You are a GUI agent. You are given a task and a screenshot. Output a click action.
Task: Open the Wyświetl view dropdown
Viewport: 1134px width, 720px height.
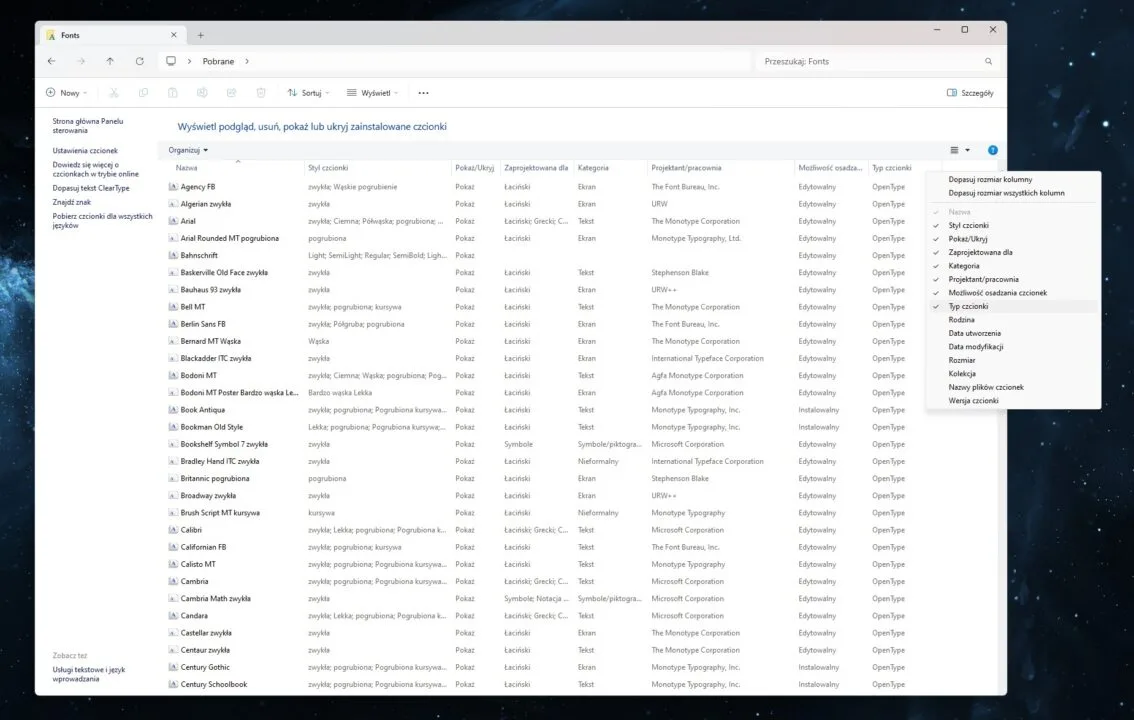pos(373,93)
